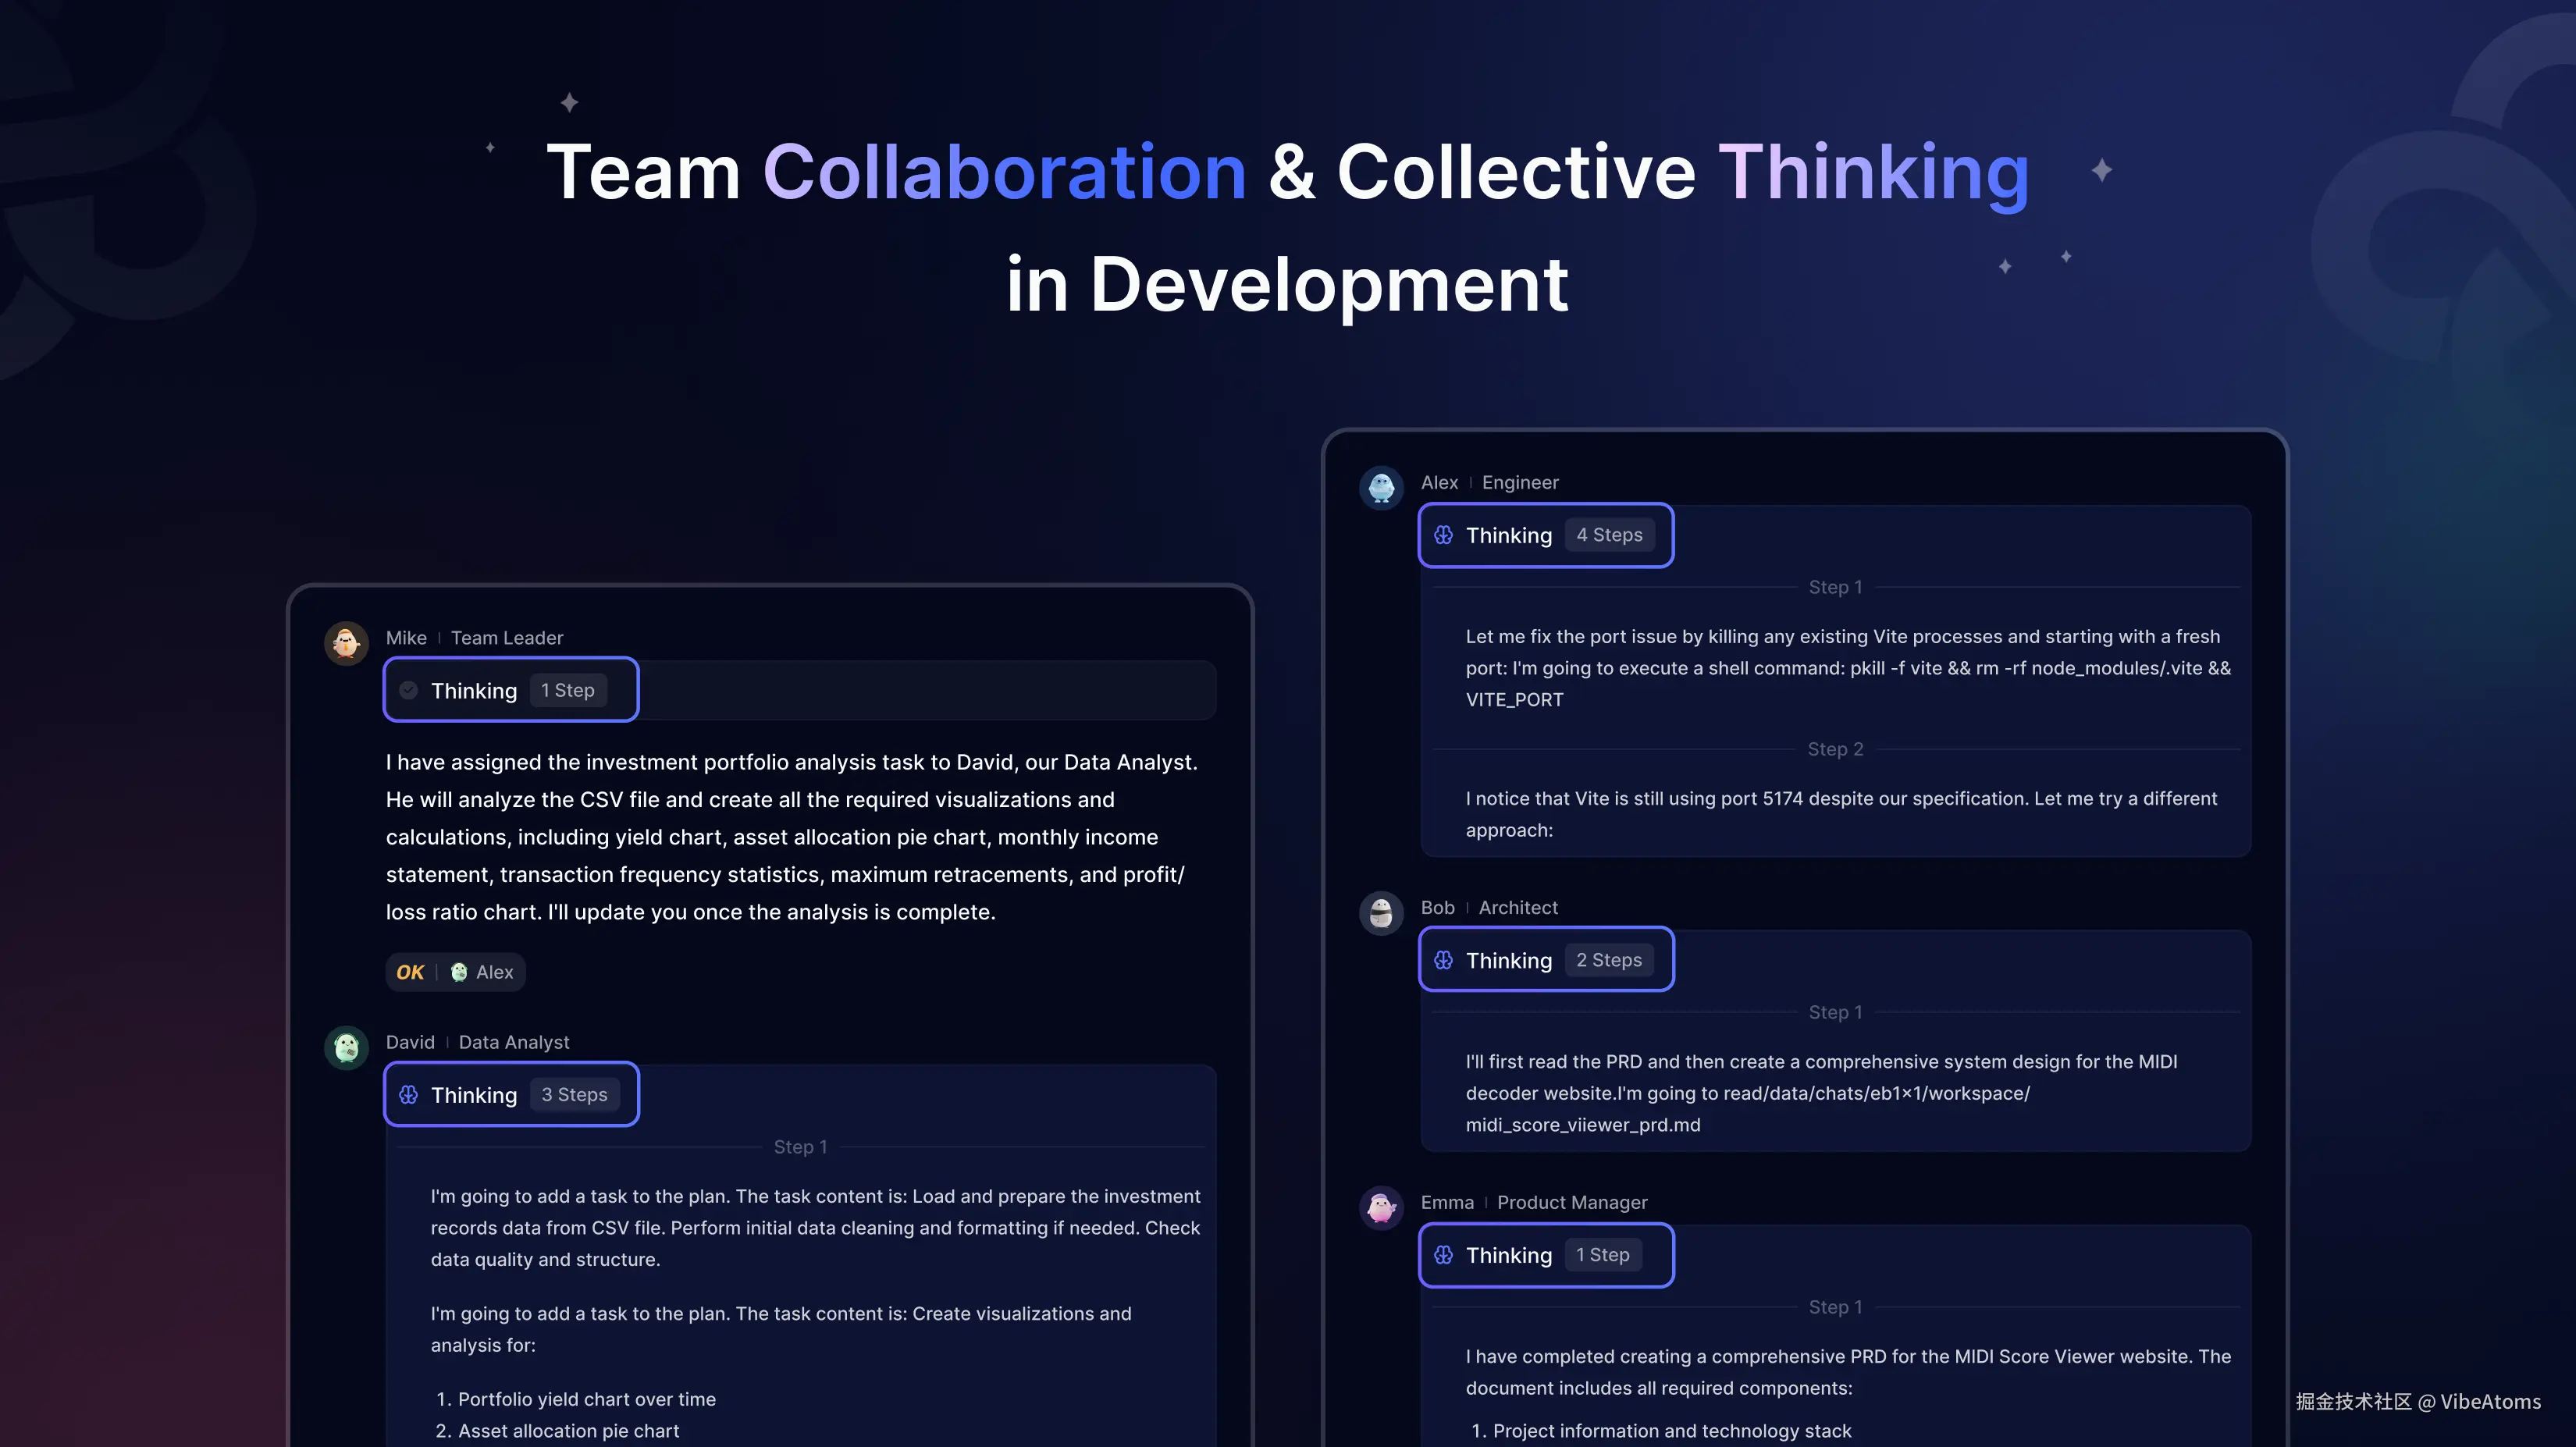
Task: Expand Mike's Thinking 1 Step block
Action: tap(474, 690)
